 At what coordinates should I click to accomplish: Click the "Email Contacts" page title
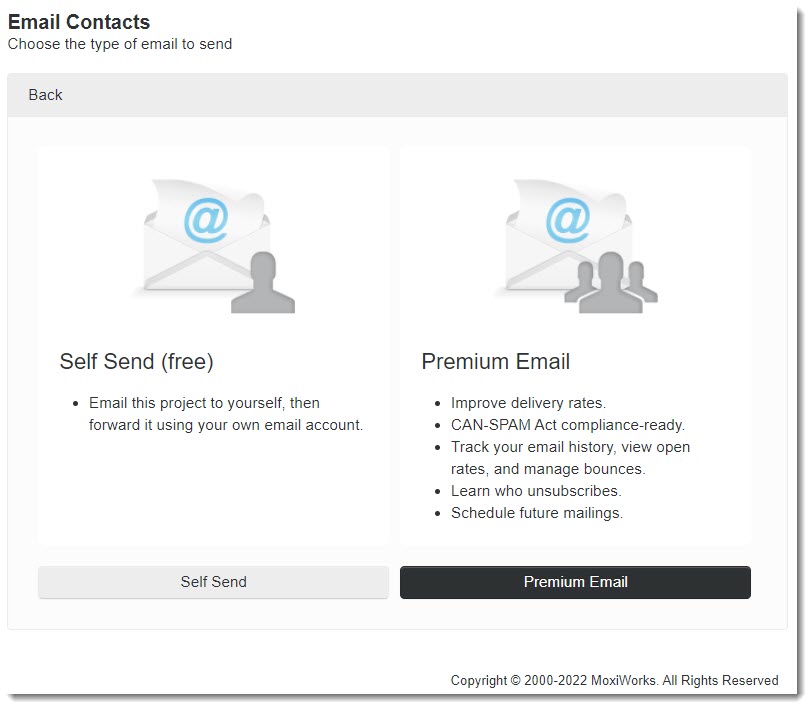79,22
